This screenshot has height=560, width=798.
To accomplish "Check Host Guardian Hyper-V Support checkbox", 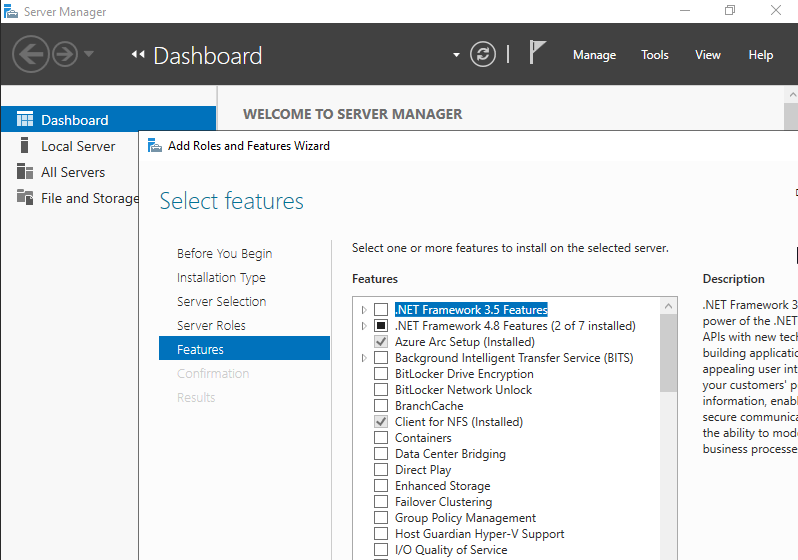I will [x=381, y=534].
